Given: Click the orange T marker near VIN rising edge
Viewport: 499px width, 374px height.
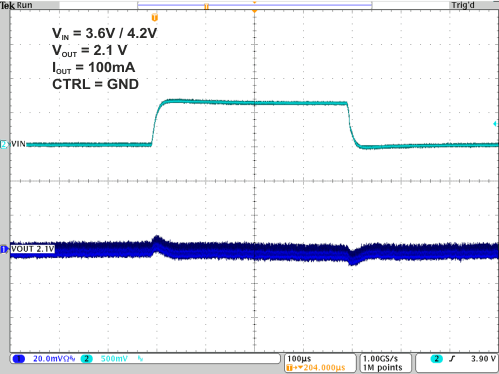Looking at the screenshot, I should pos(155,18).
